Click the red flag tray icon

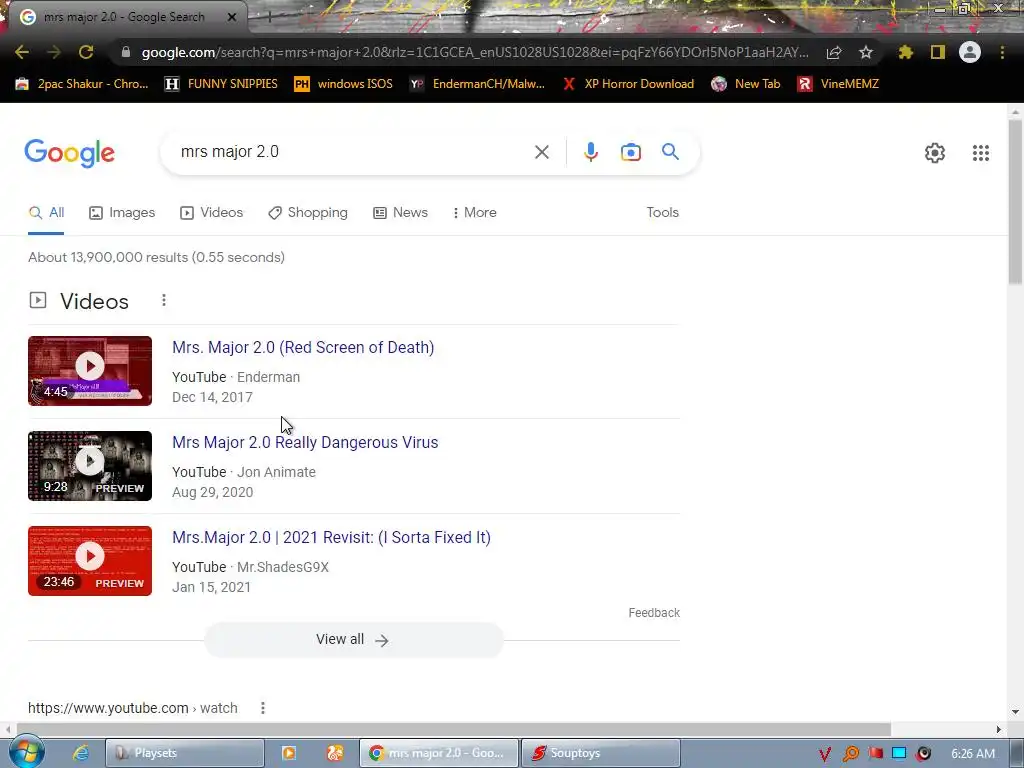(875, 754)
